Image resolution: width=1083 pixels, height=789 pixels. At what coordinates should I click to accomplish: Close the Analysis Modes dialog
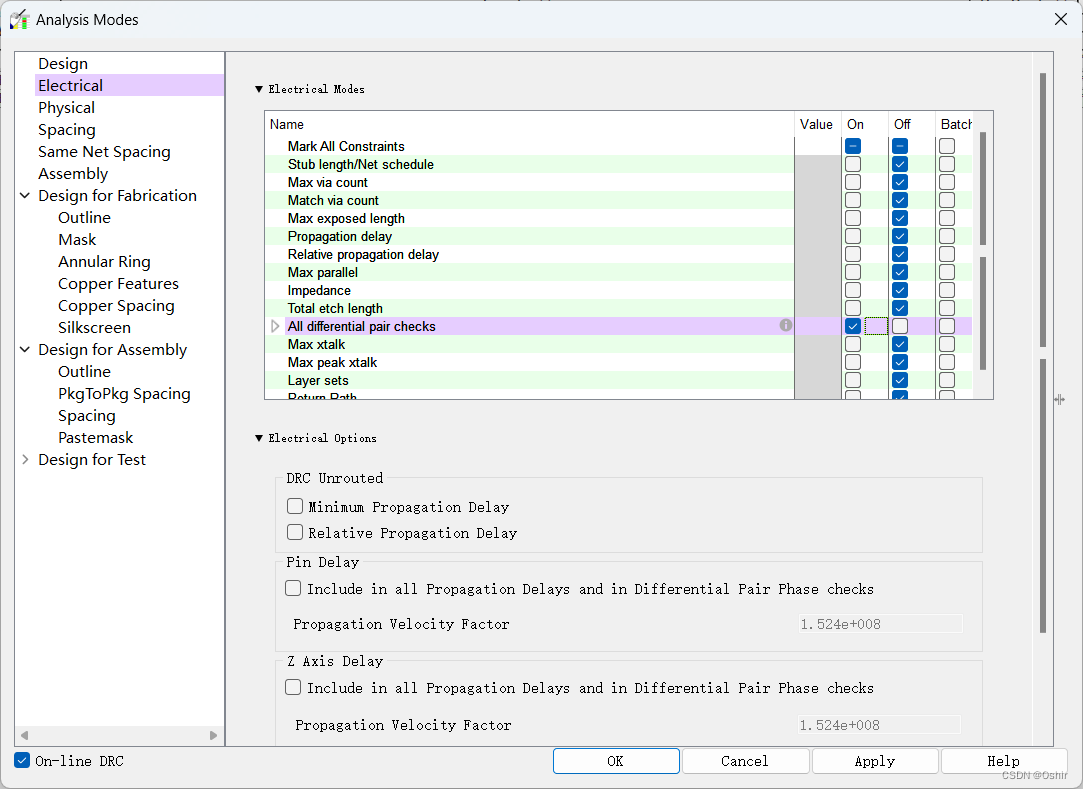pos(1060,19)
